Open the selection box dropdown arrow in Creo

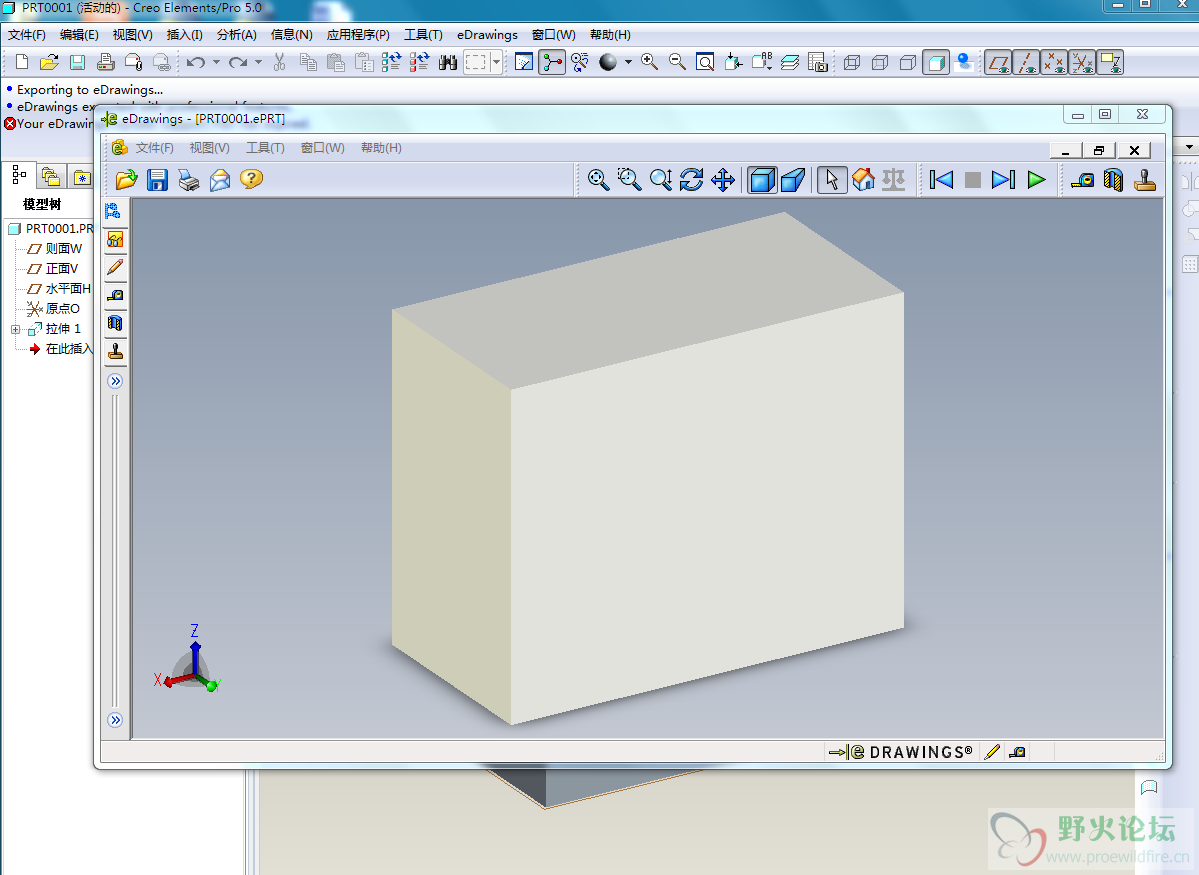[497, 62]
